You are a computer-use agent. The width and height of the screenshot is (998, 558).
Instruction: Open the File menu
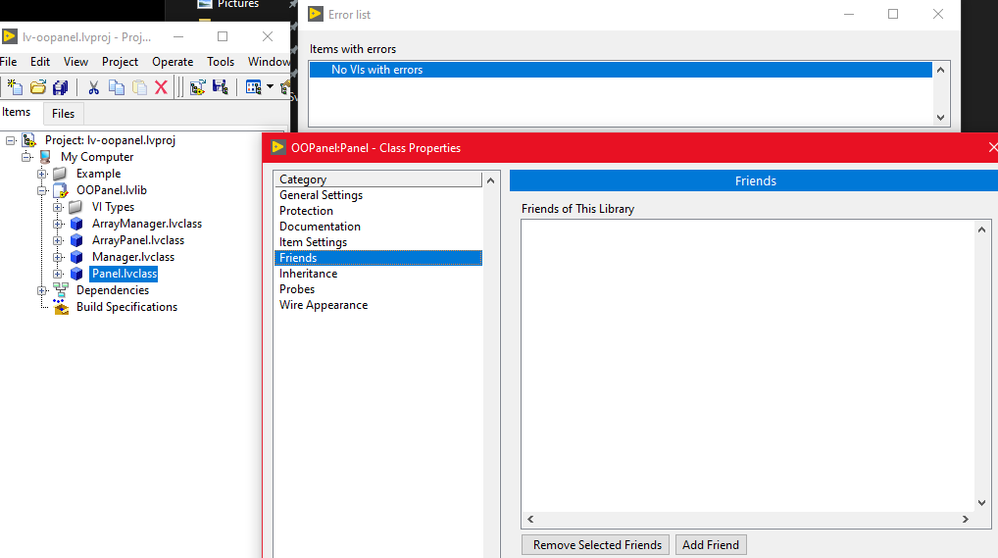coord(8,62)
